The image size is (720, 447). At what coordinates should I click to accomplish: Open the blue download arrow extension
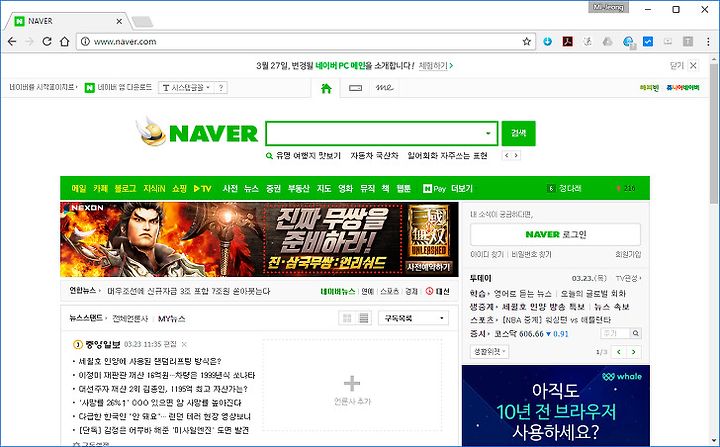tap(547, 41)
